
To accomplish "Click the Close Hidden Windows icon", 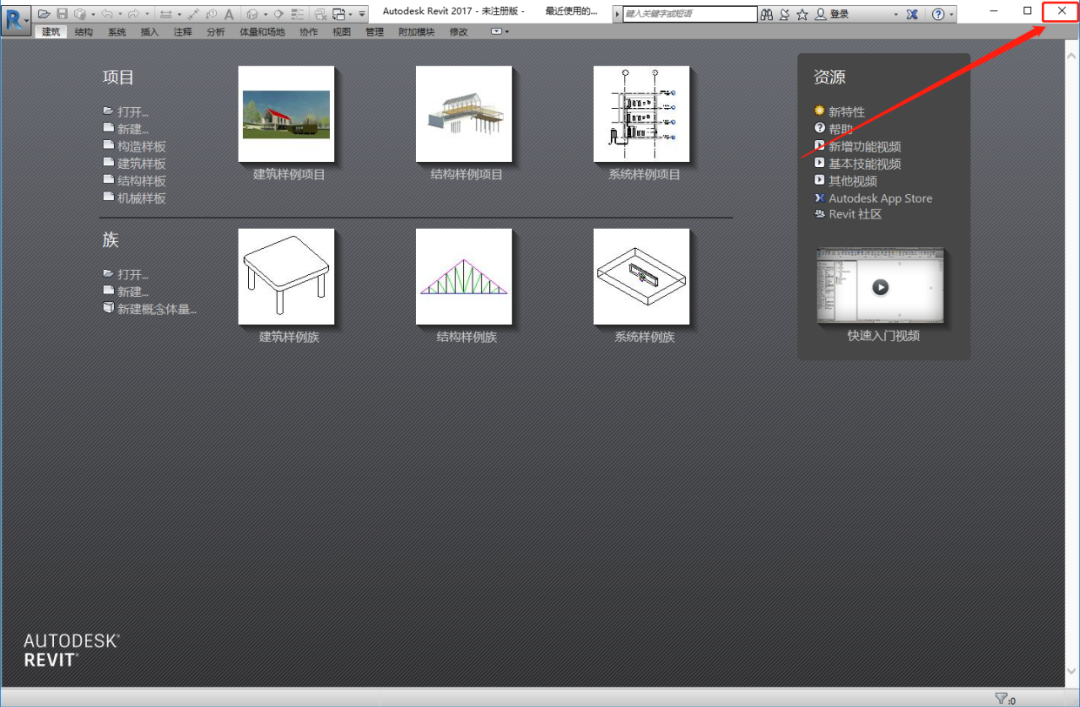I will tap(321, 14).
